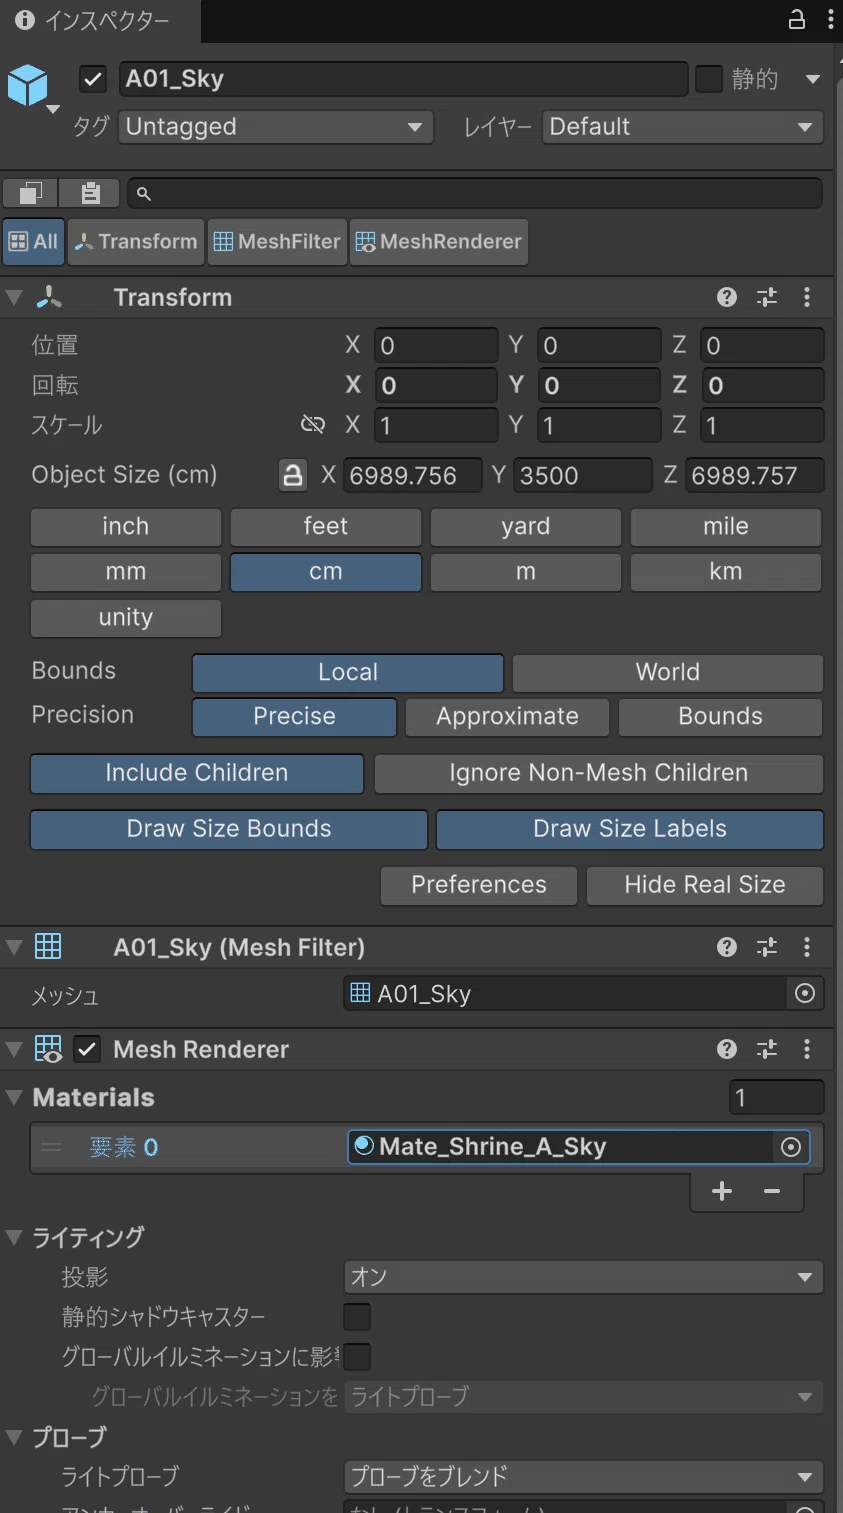Toggle the Mesh Renderer enabled checkbox
This screenshot has height=1513, width=843.
(x=87, y=1049)
